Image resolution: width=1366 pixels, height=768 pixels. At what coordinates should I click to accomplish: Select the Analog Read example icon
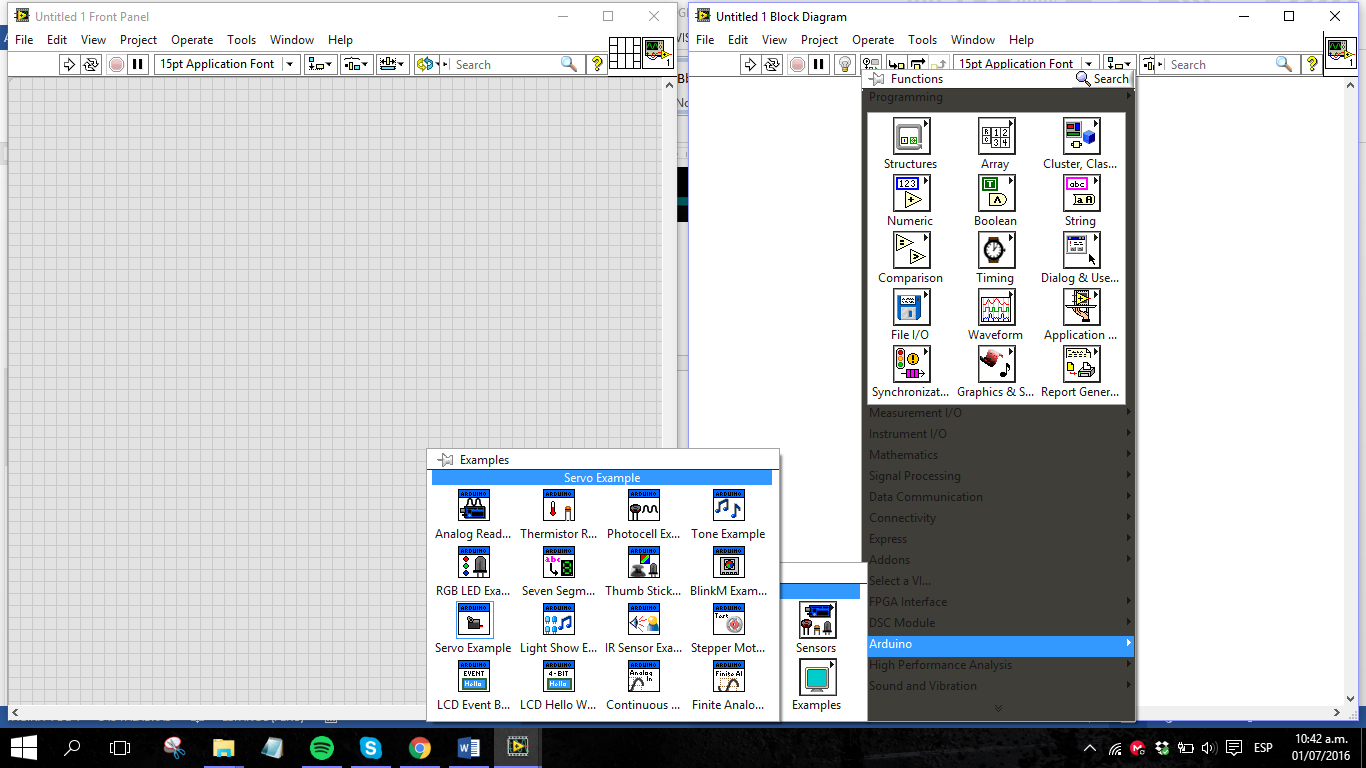tap(474, 506)
